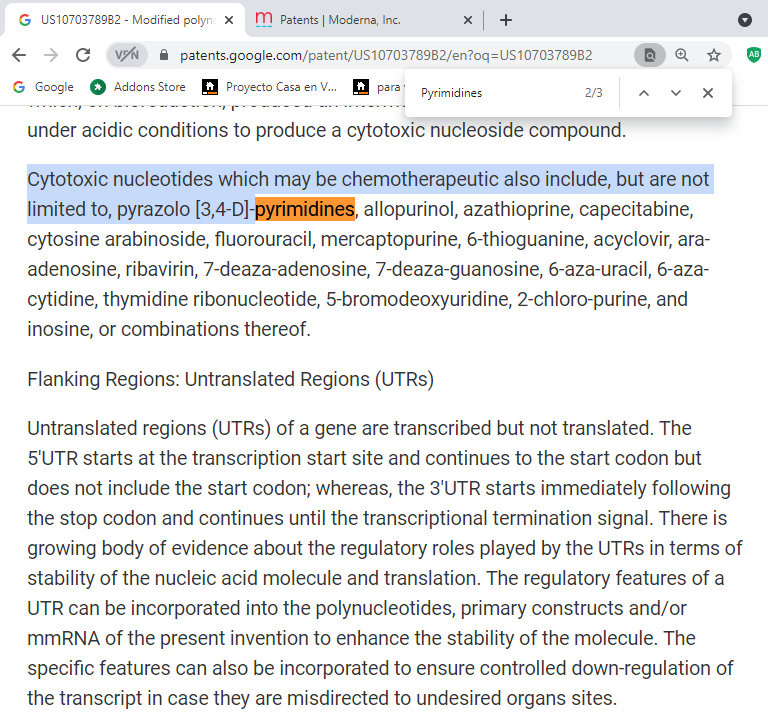Click the green AB extension icon
Screen dimensions: 768x712
click(753, 55)
